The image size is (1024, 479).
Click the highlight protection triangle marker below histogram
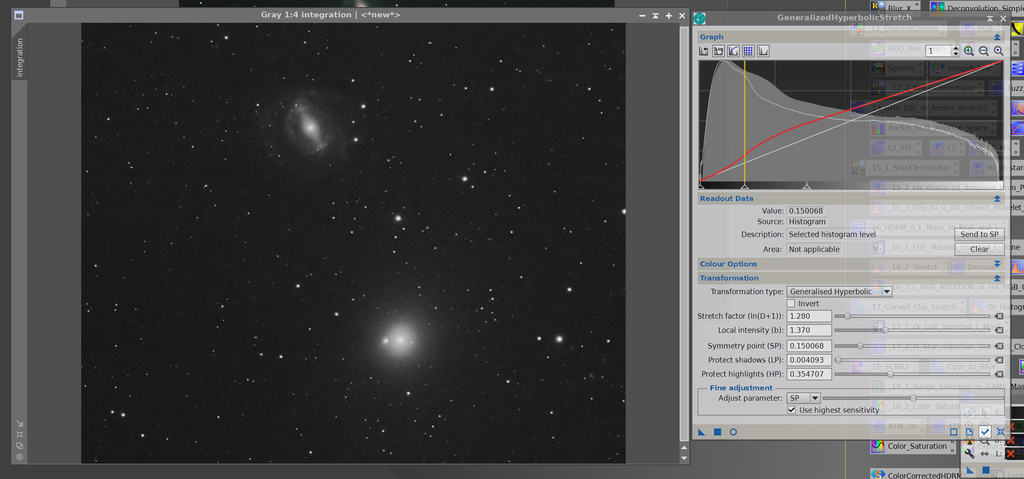click(806, 186)
